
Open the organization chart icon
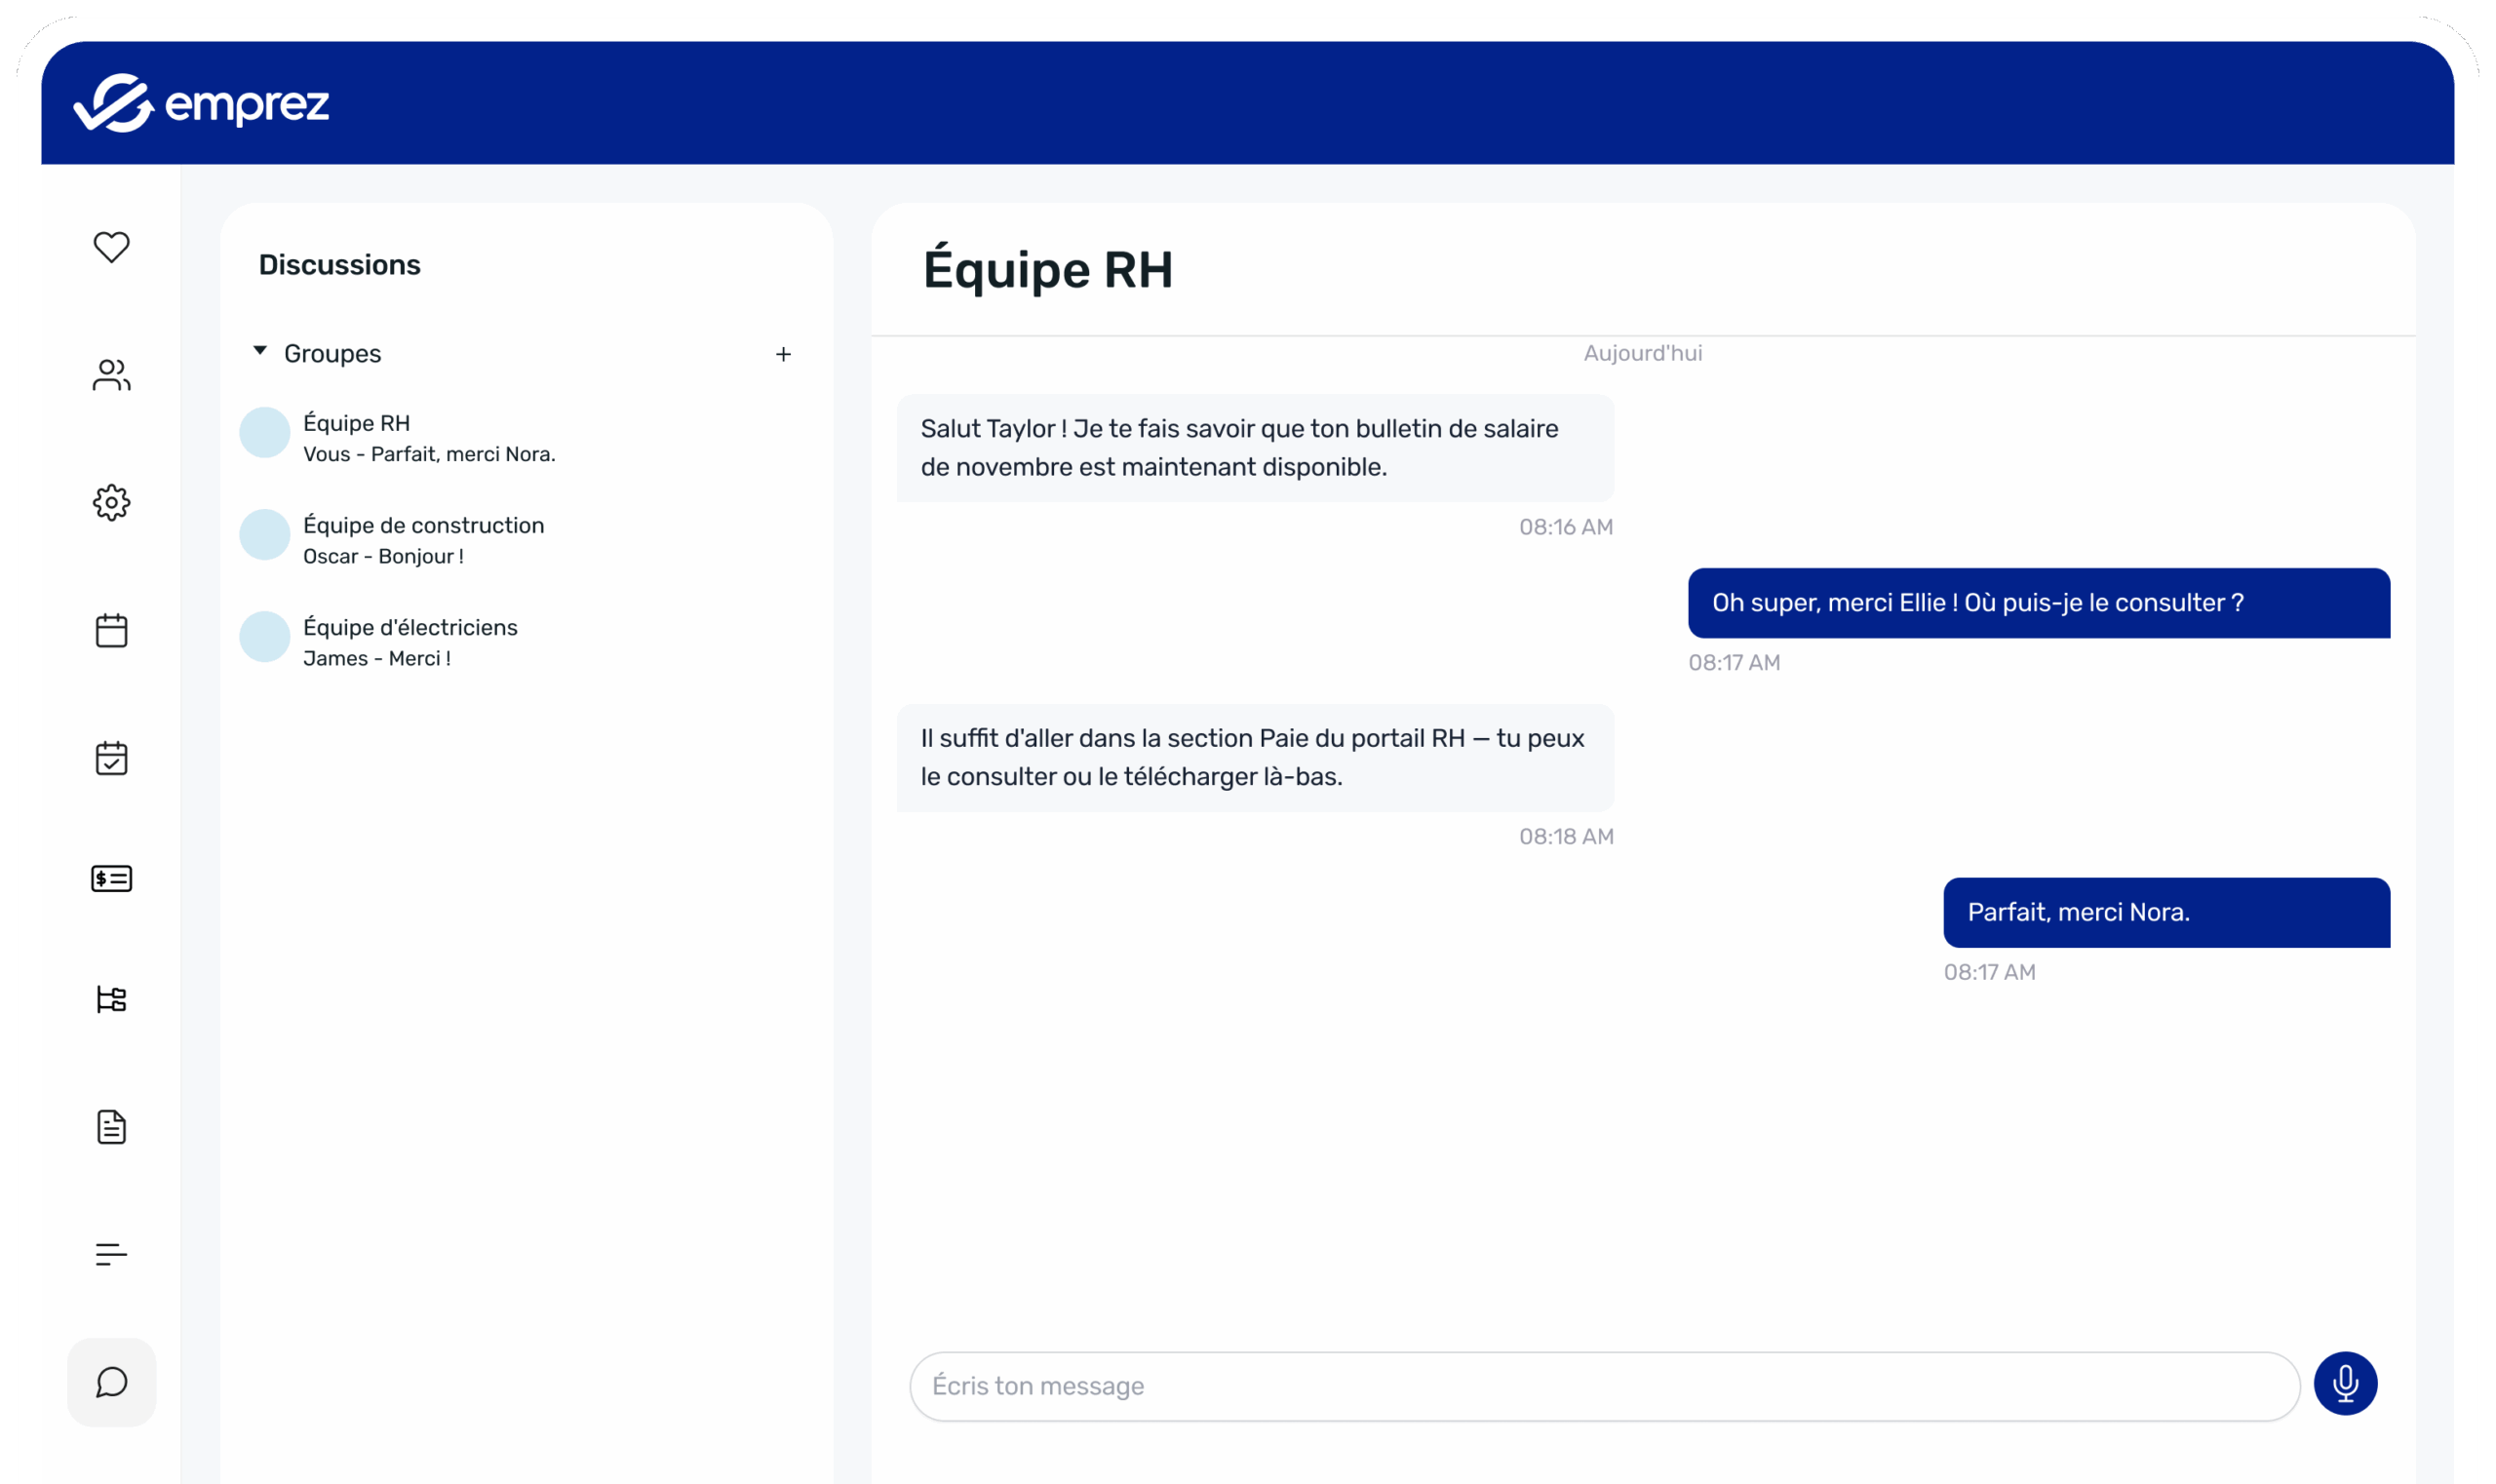(111, 999)
